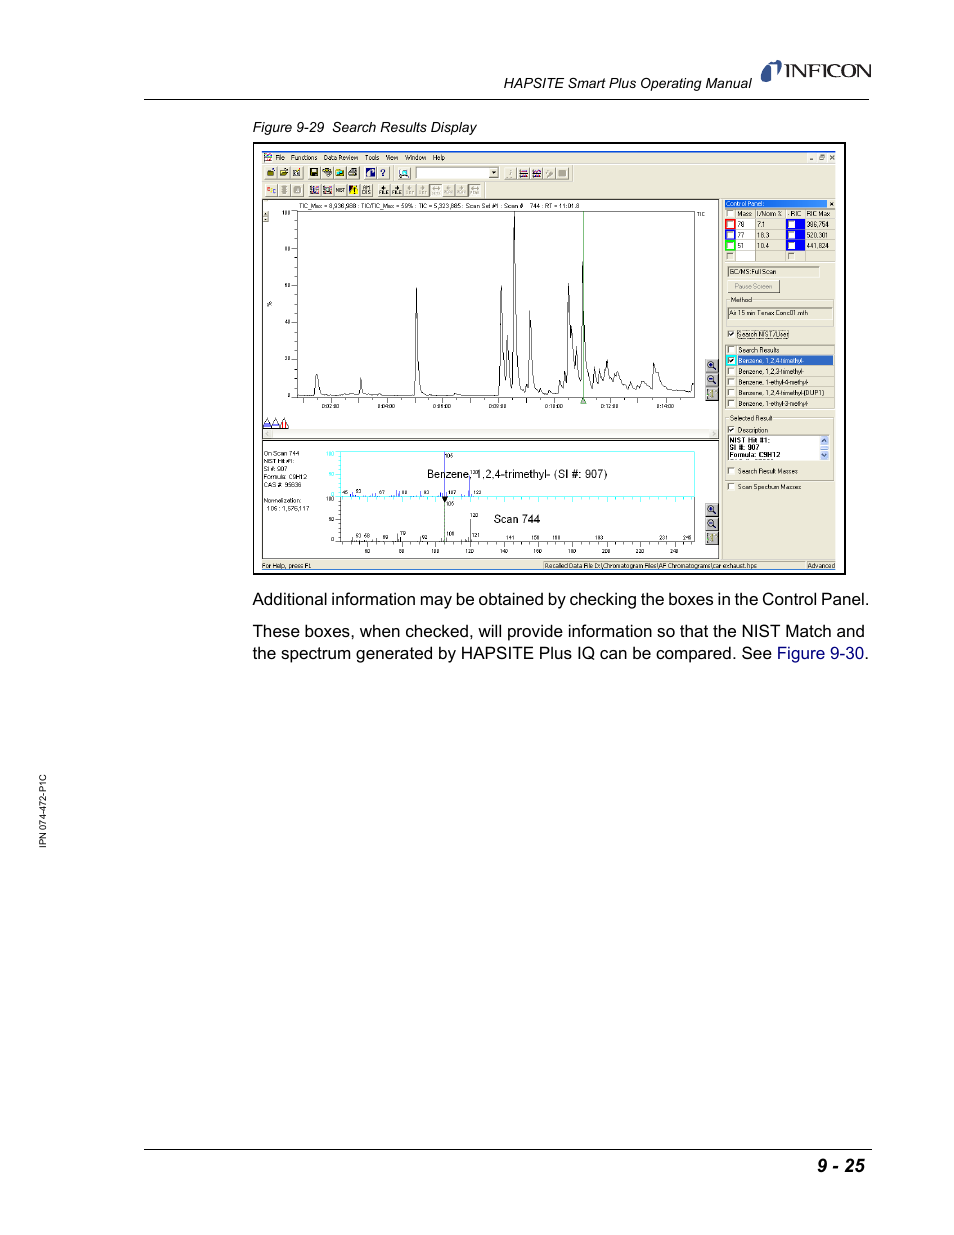
Task: Click the RIC Max column header
Action: point(819,214)
